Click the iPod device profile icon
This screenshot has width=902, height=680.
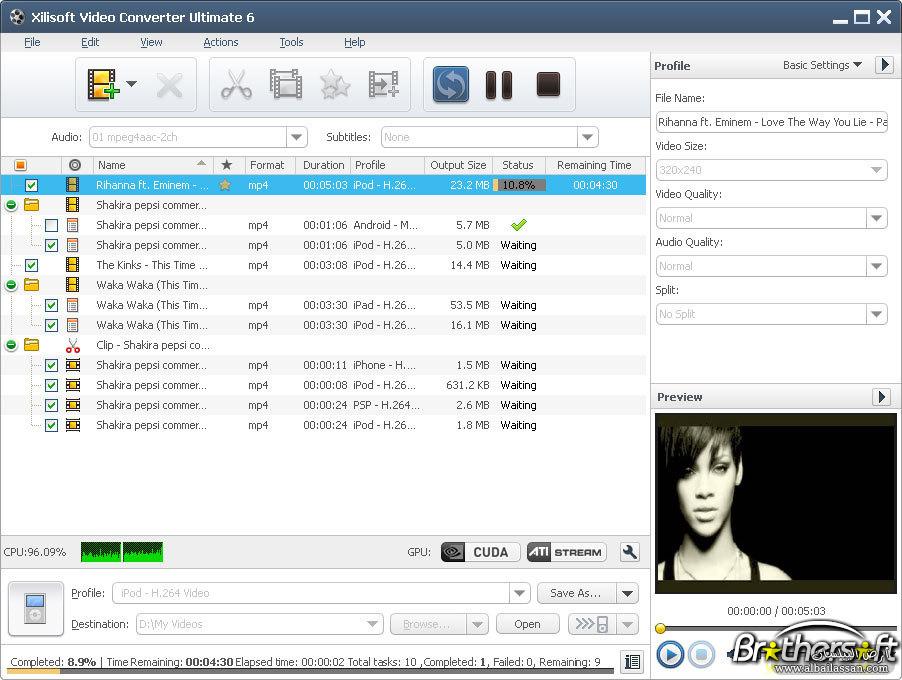36,609
